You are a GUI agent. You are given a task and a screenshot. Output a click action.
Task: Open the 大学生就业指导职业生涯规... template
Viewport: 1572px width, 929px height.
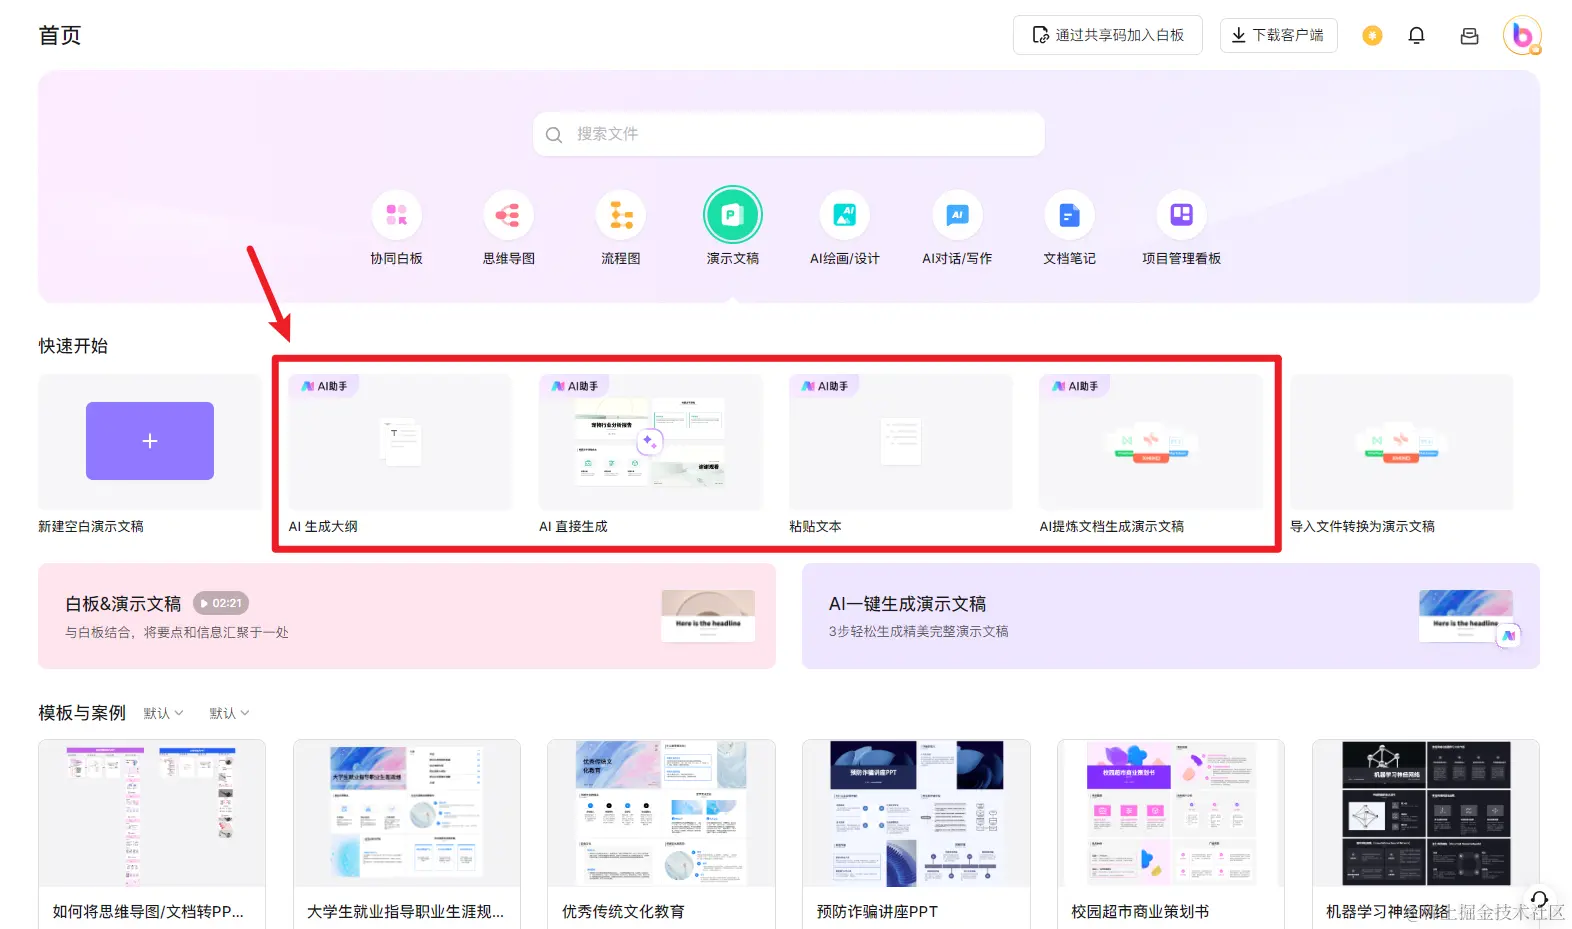(407, 834)
